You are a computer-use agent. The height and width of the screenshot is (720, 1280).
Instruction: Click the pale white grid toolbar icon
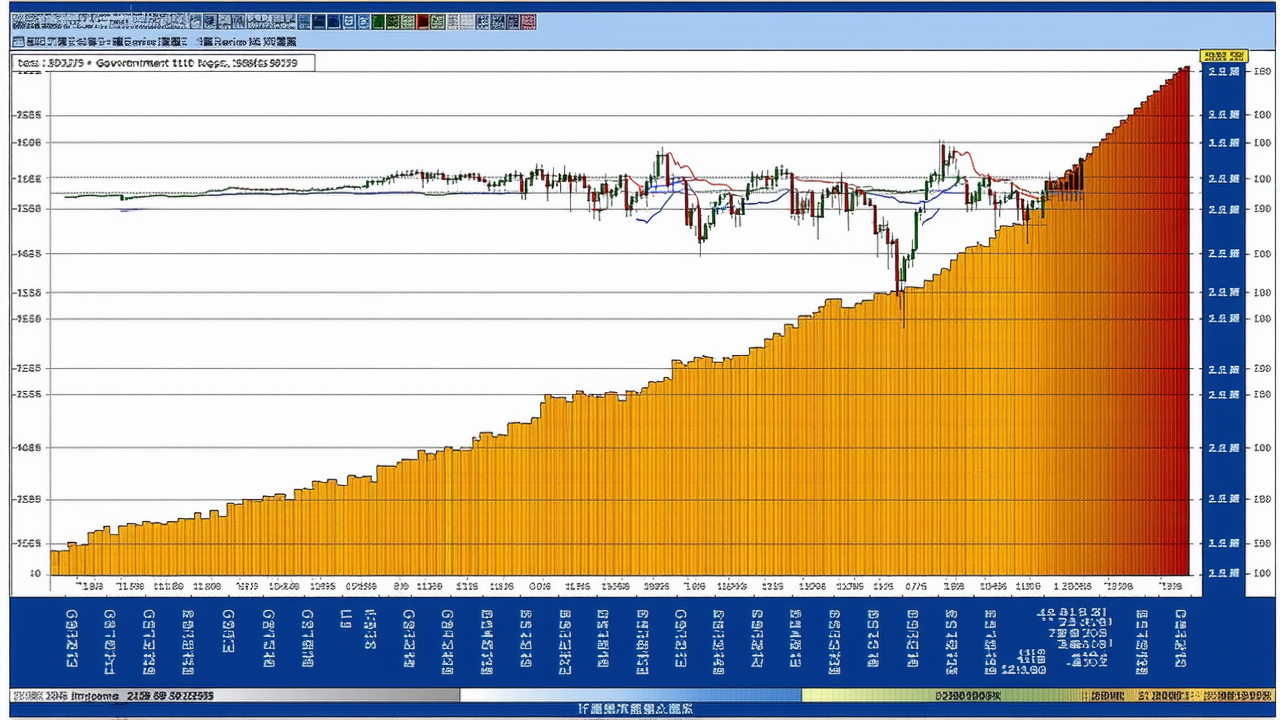467,21
